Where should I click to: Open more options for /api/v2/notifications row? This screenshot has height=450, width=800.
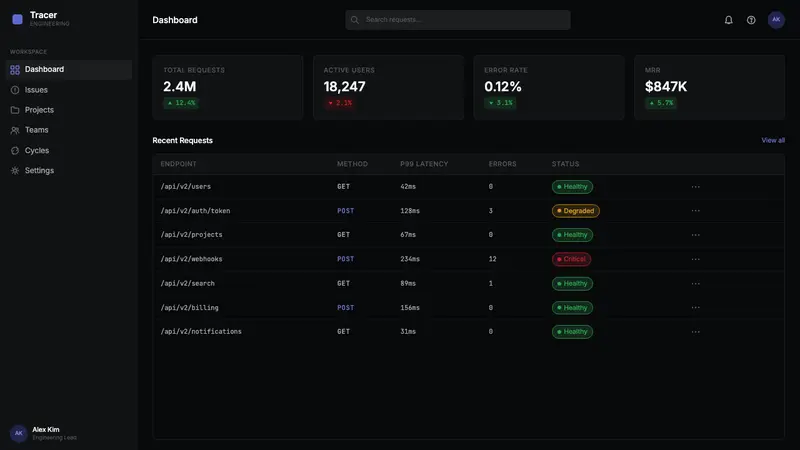pos(695,332)
